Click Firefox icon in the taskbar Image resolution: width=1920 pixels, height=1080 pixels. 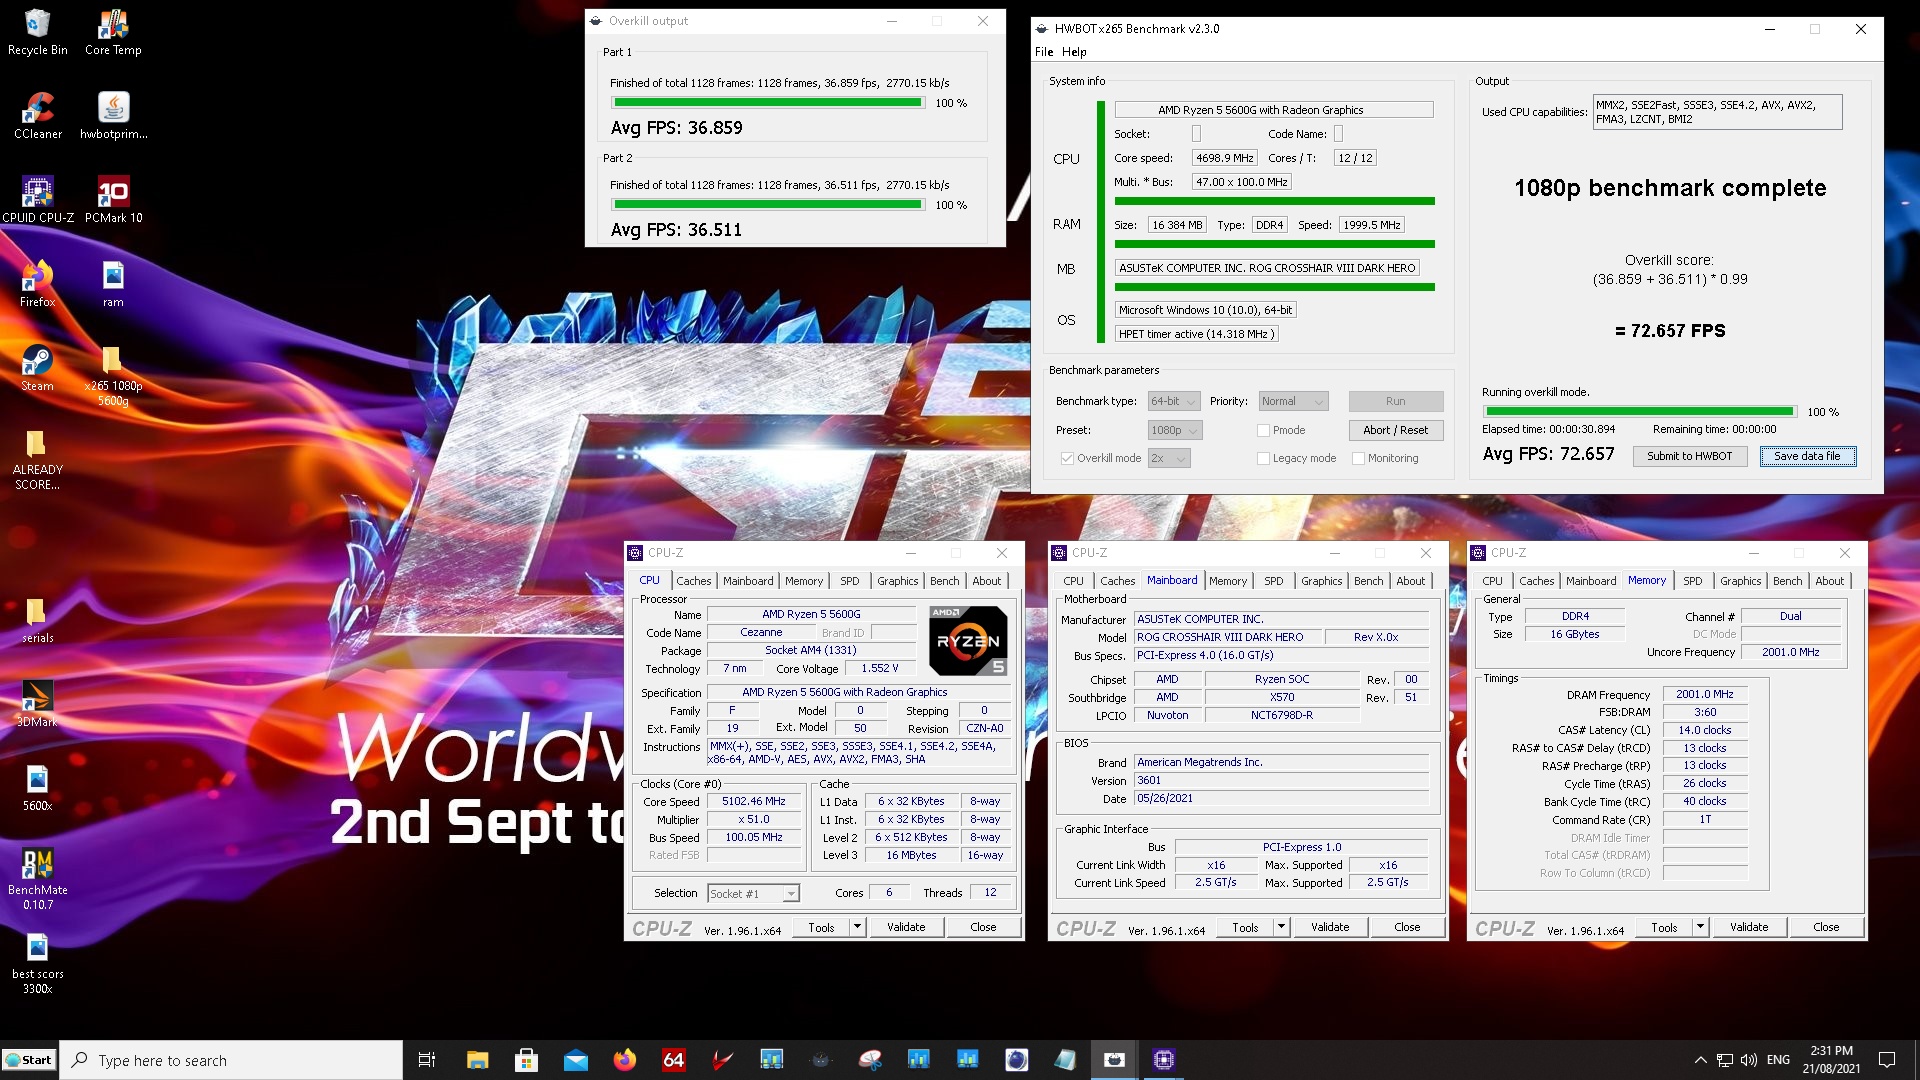tap(624, 1060)
